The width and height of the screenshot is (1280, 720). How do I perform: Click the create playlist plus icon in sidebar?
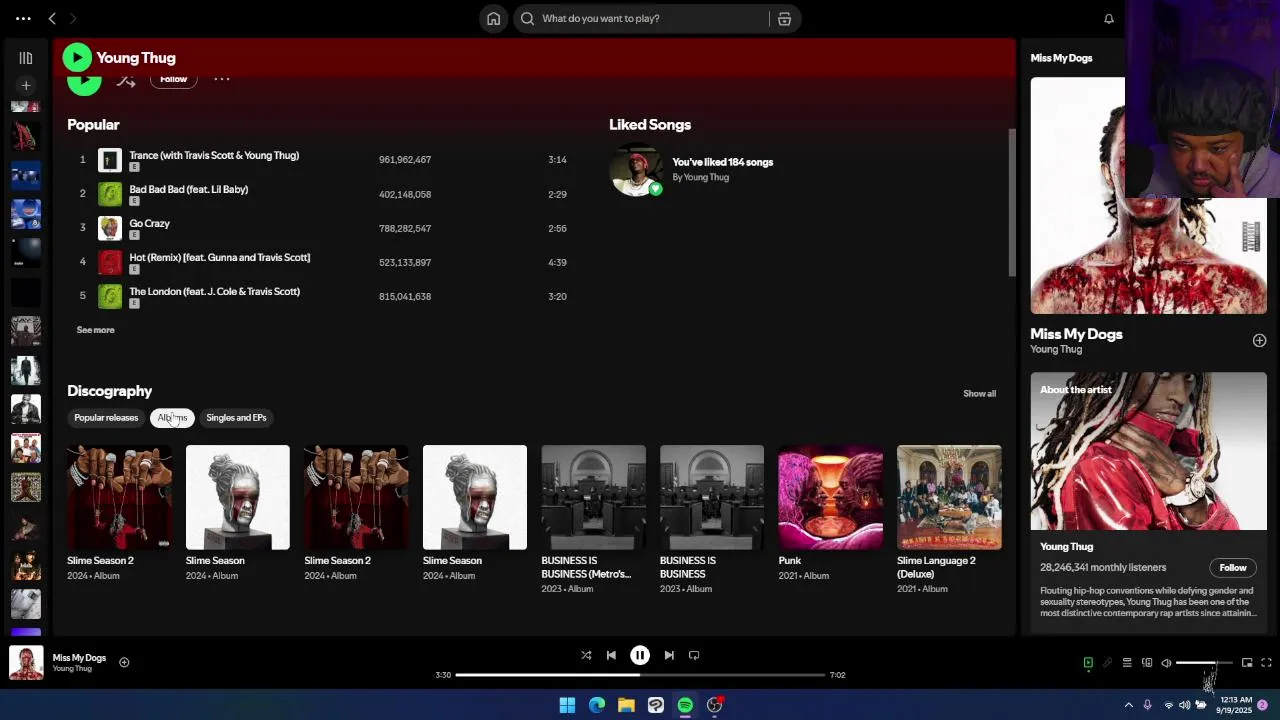(26, 85)
